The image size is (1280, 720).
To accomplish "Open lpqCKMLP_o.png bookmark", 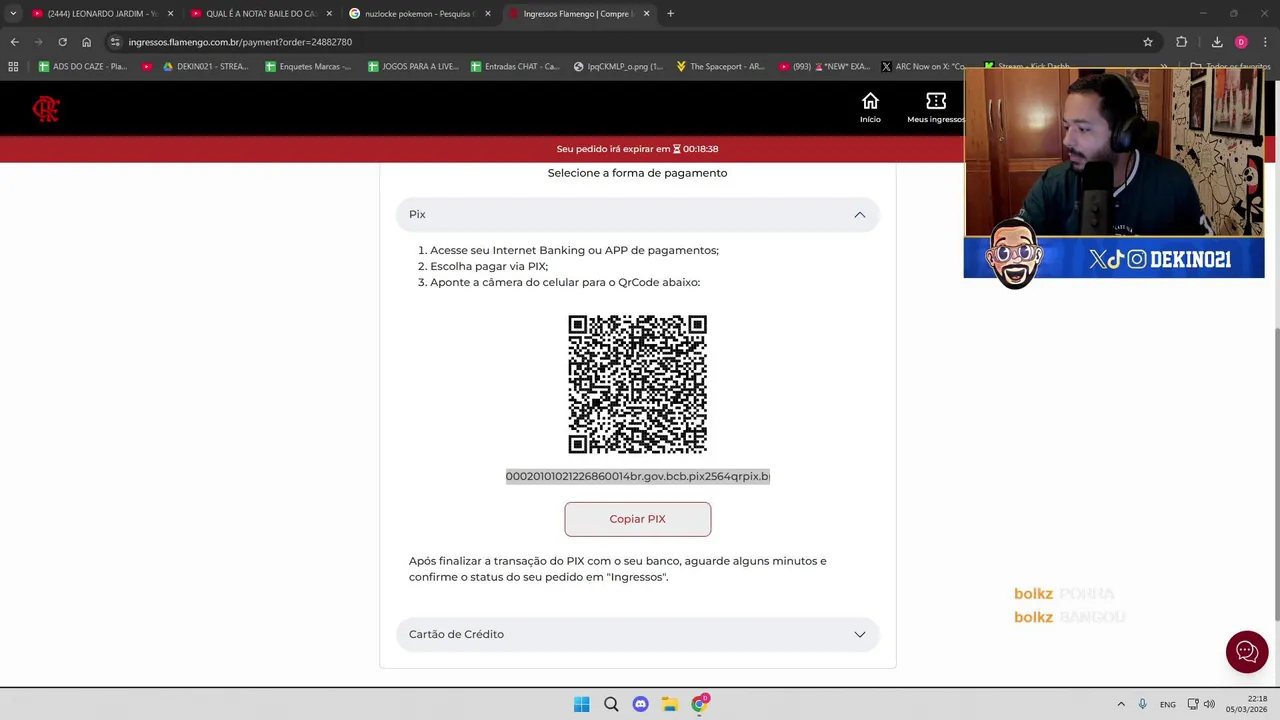I will pyautogui.click(x=618, y=67).
